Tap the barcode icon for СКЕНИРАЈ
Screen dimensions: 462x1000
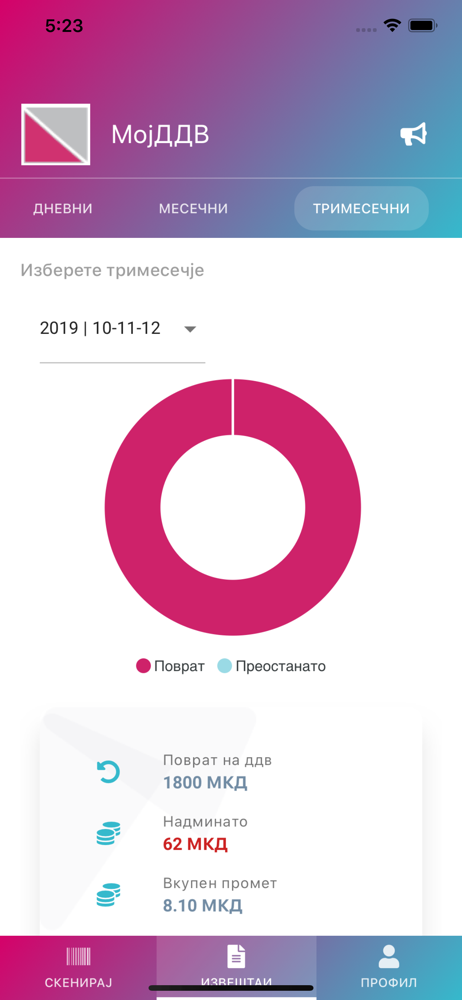point(78,956)
